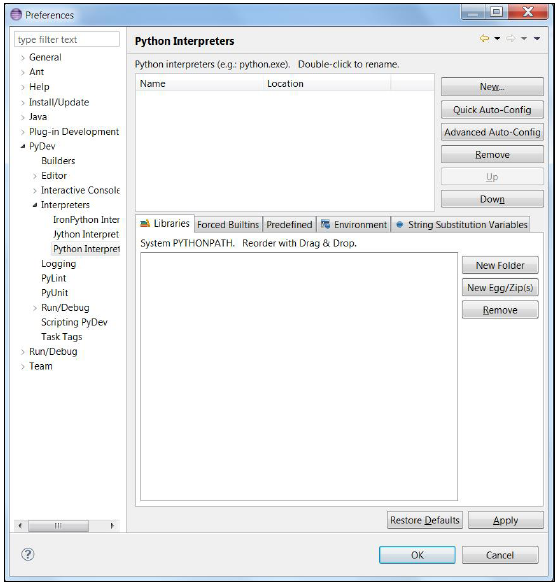Click the Restore Defaults button
This screenshot has width=558, height=587.
coord(425,520)
